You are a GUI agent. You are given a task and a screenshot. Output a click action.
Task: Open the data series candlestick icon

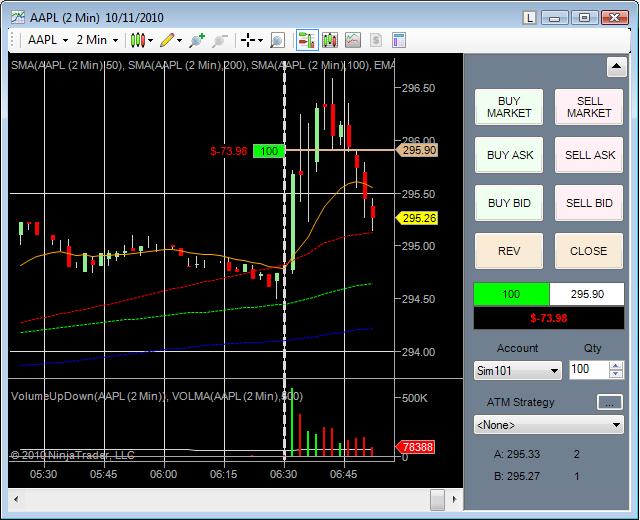330,40
